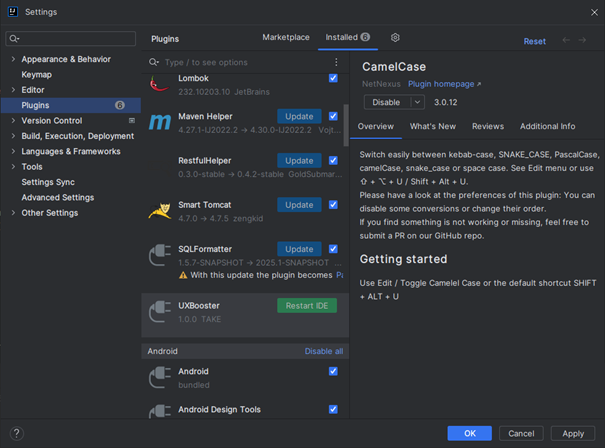
Task: Open the What's New tab
Action: point(433,127)
